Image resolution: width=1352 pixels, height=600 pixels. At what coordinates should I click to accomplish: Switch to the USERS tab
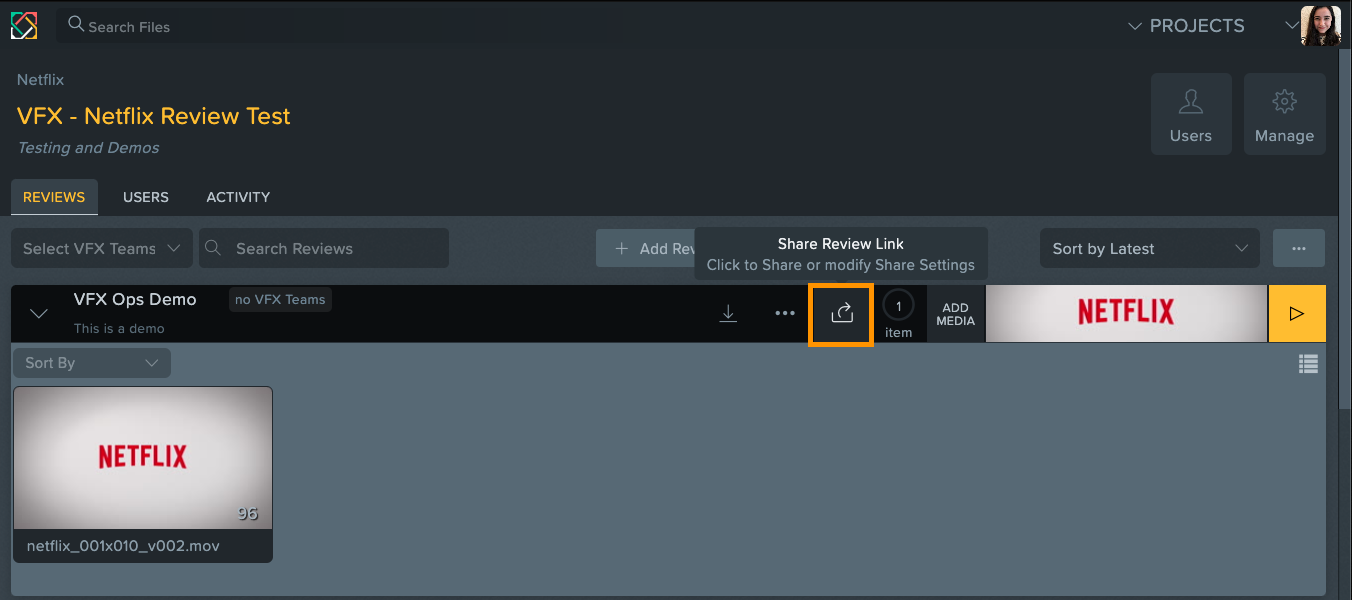[x=146, y=197]
